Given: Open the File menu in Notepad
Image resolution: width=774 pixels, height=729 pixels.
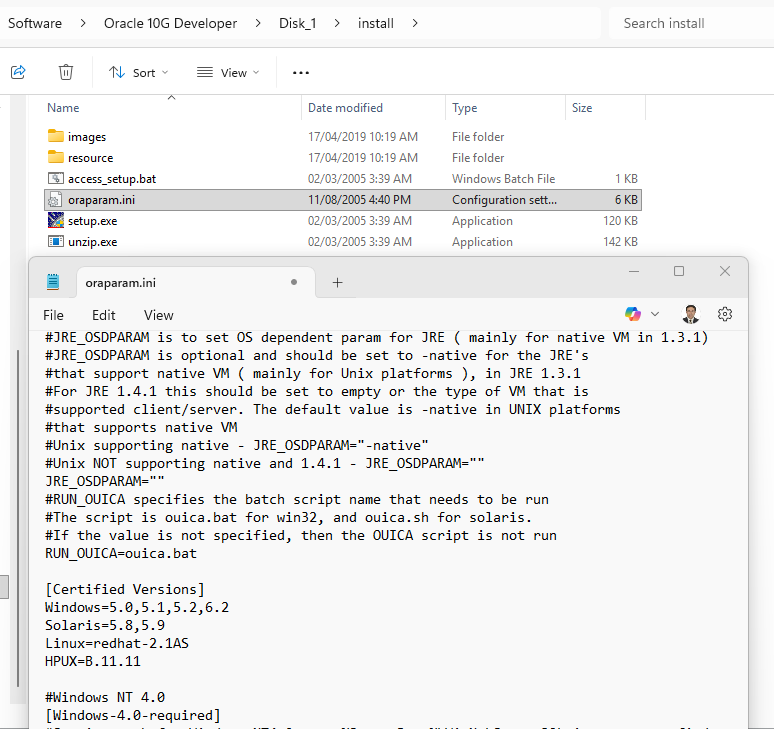Looking at the screenshot, I should 53,315.
